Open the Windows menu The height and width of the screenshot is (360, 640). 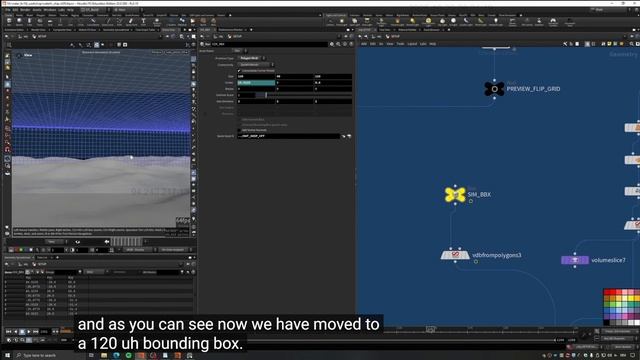click(49, 9)
